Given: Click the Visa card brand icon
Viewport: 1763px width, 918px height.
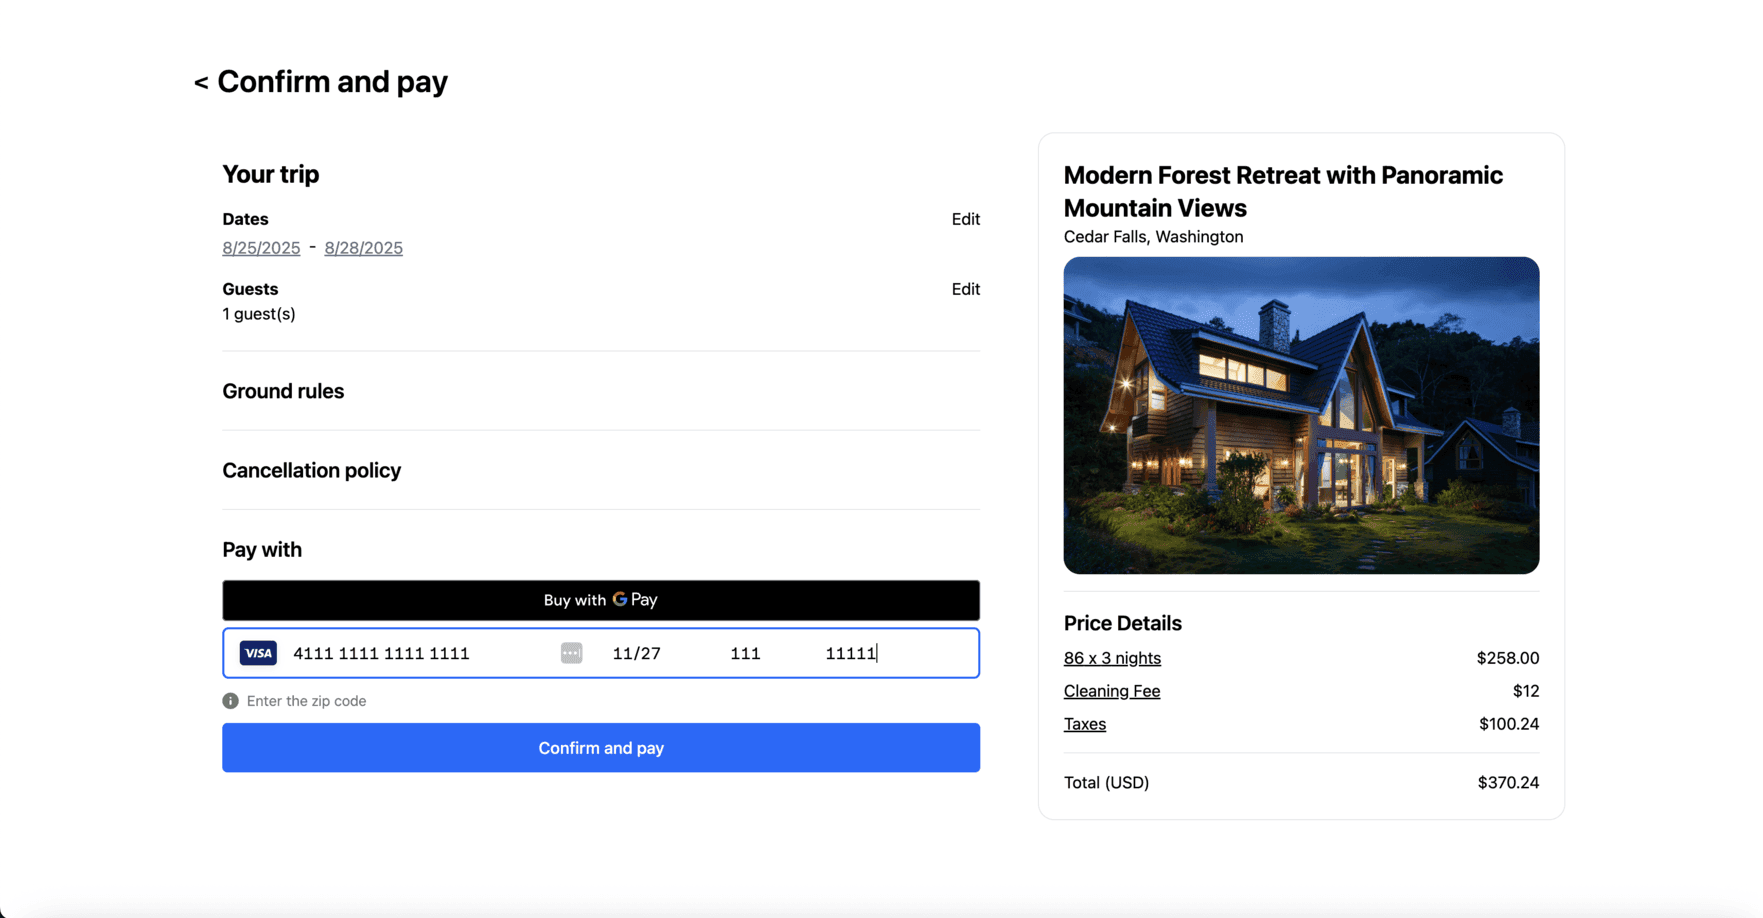Looking at the screenshot, I should point(258,653).
